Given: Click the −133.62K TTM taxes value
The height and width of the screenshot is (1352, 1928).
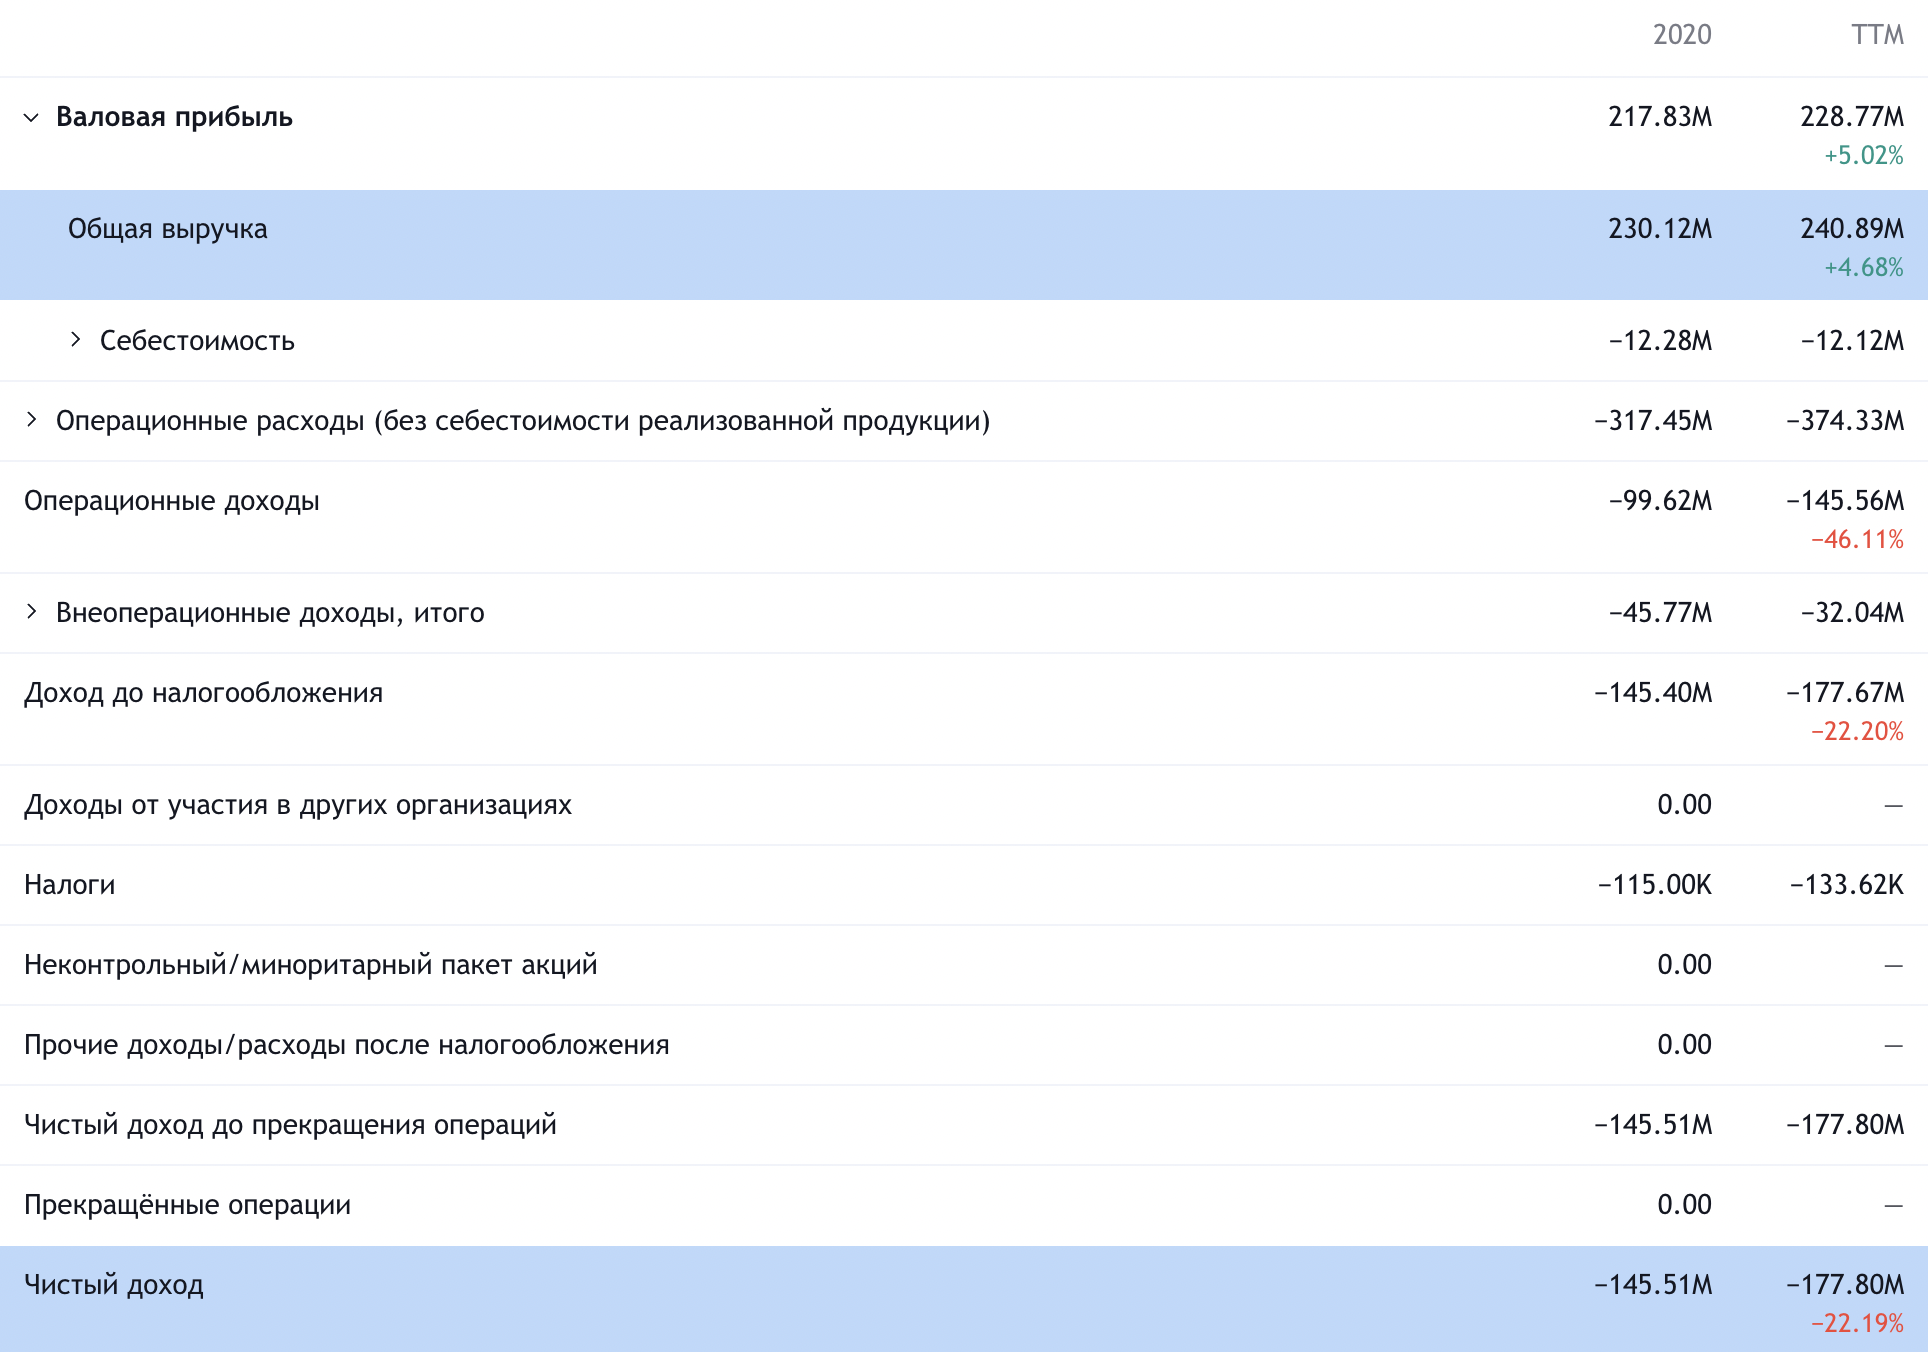Looking at the screenshot, I should (x=1847, y=885).
